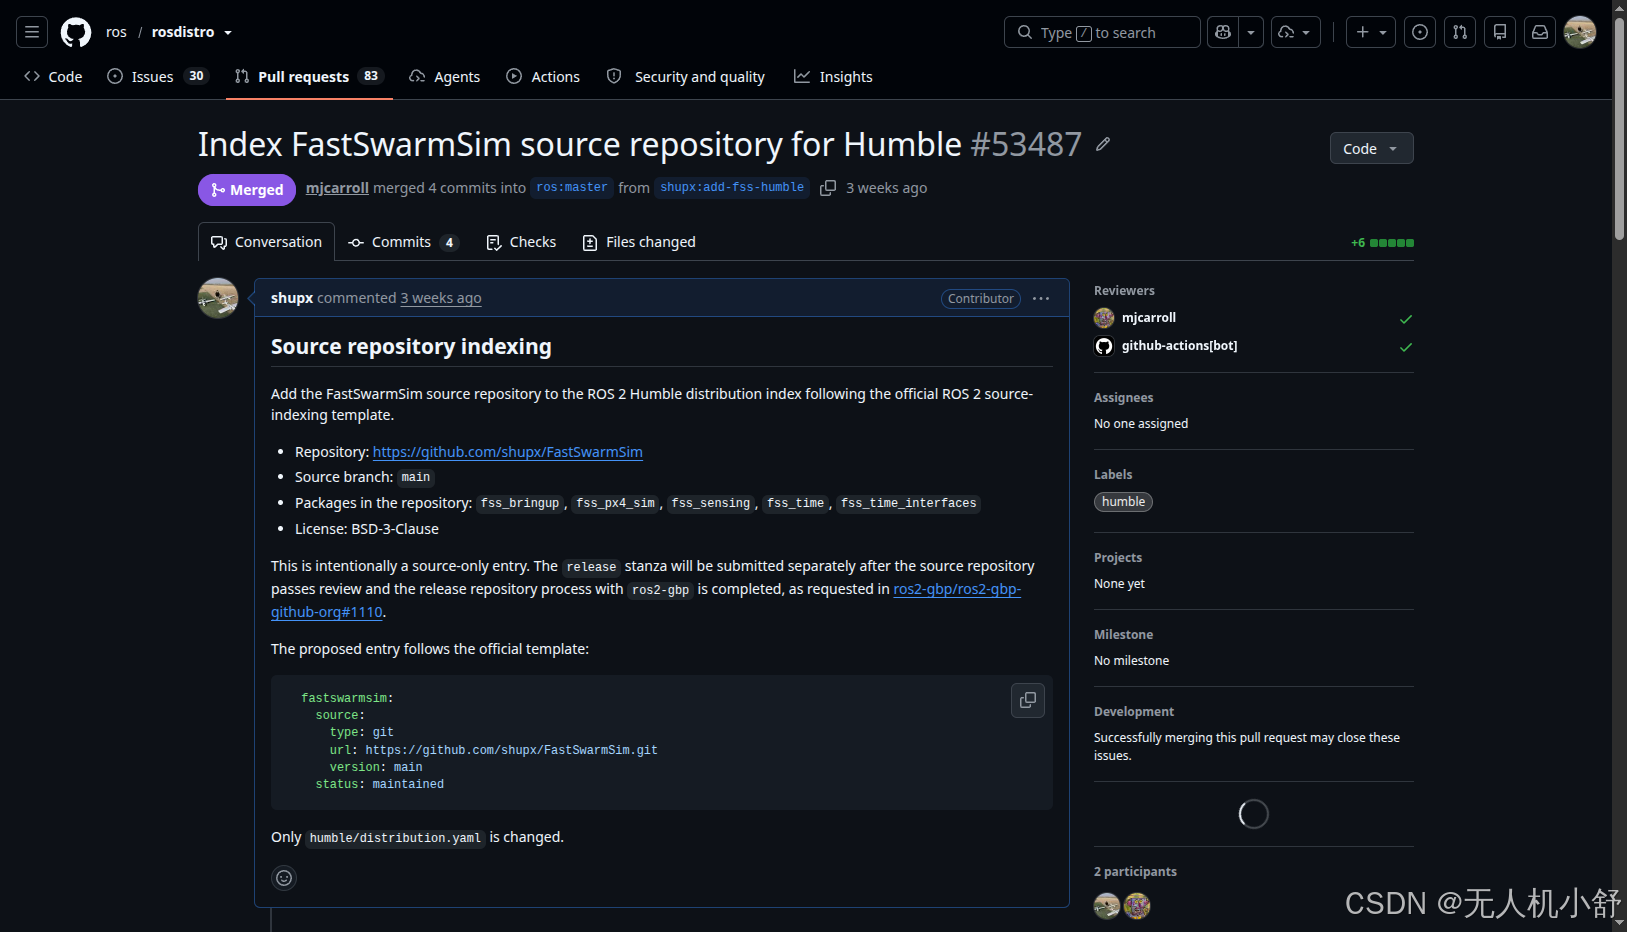The image size is (1627, 932).
Task: Add an emoji reaction to the comment
Action: pyautogui.click(x=284, y=878)
